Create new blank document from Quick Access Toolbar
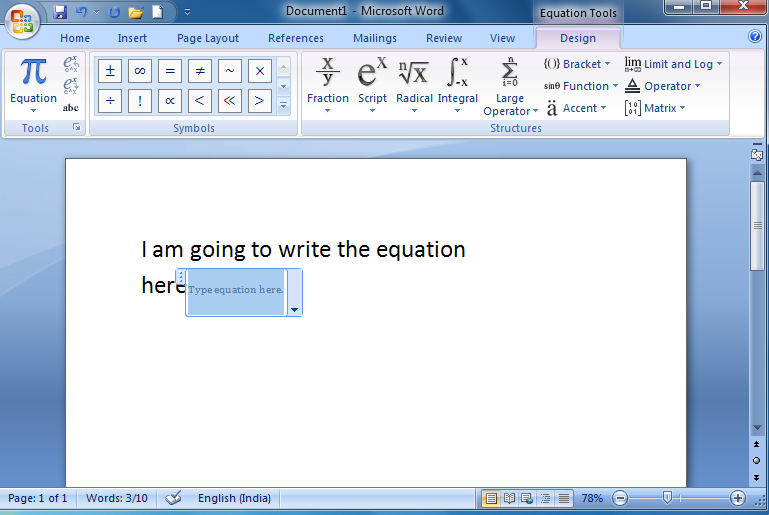This screenshot has height=515, width=769. 157,12
